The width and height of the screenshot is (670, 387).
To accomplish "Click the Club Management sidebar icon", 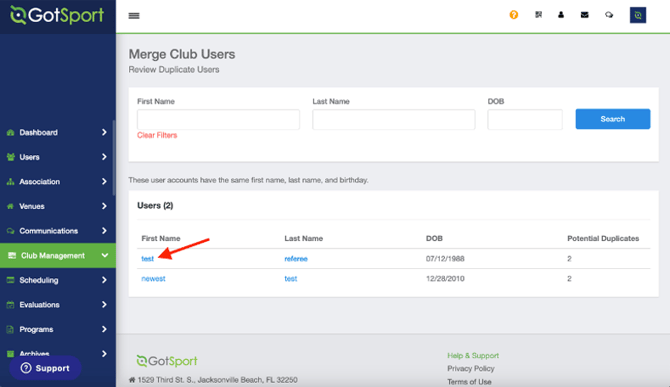I will point(12,255).
